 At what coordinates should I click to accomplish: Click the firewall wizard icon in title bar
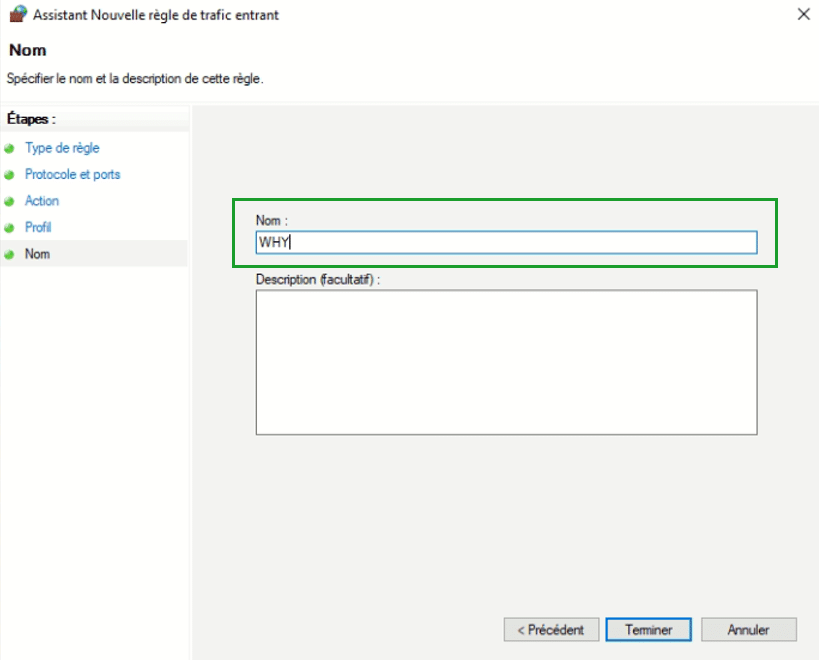click(x=18, y=14)
